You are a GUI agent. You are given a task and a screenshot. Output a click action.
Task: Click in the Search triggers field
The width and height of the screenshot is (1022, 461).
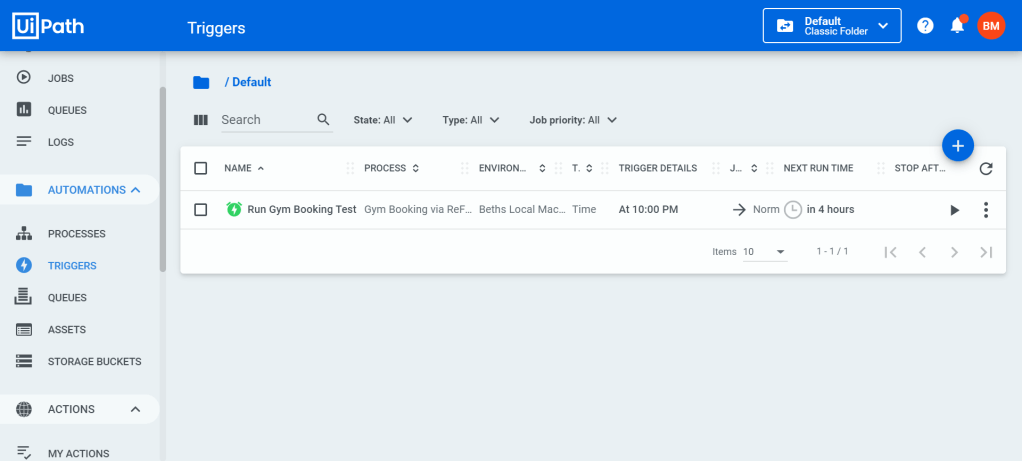[265, 120]
